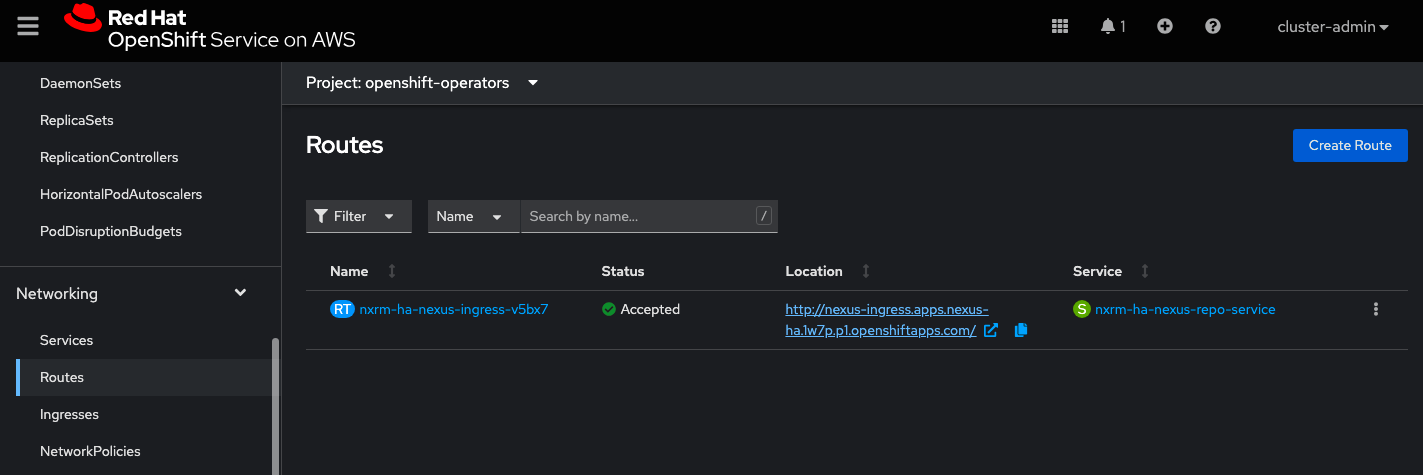
Task: Click the green Accepted check icon
Action: point(608,310)
